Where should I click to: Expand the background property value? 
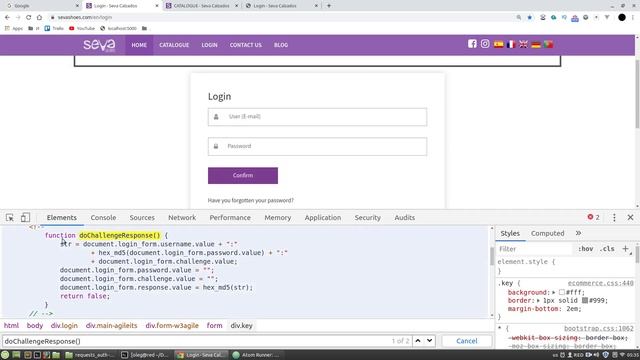pyautogui.click(x=554, y=292)
